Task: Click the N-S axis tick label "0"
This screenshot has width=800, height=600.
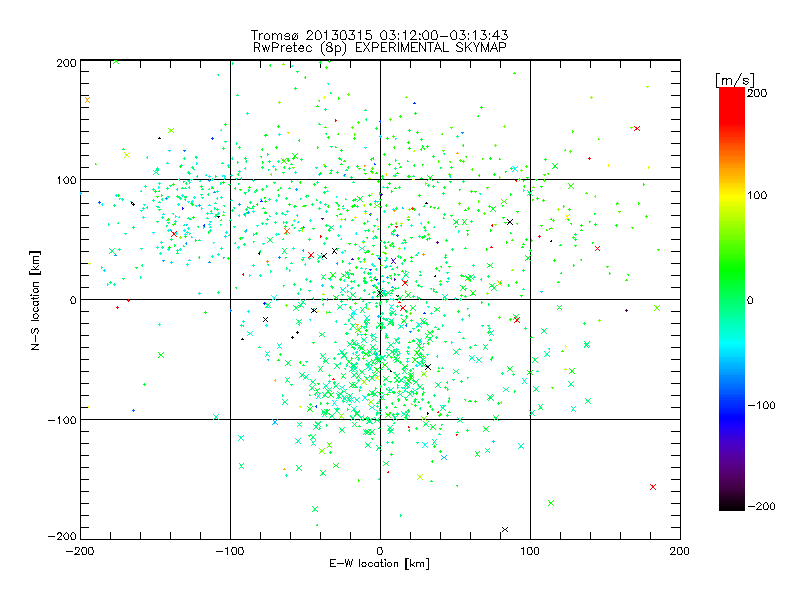Action: click(x=73, y=300)
